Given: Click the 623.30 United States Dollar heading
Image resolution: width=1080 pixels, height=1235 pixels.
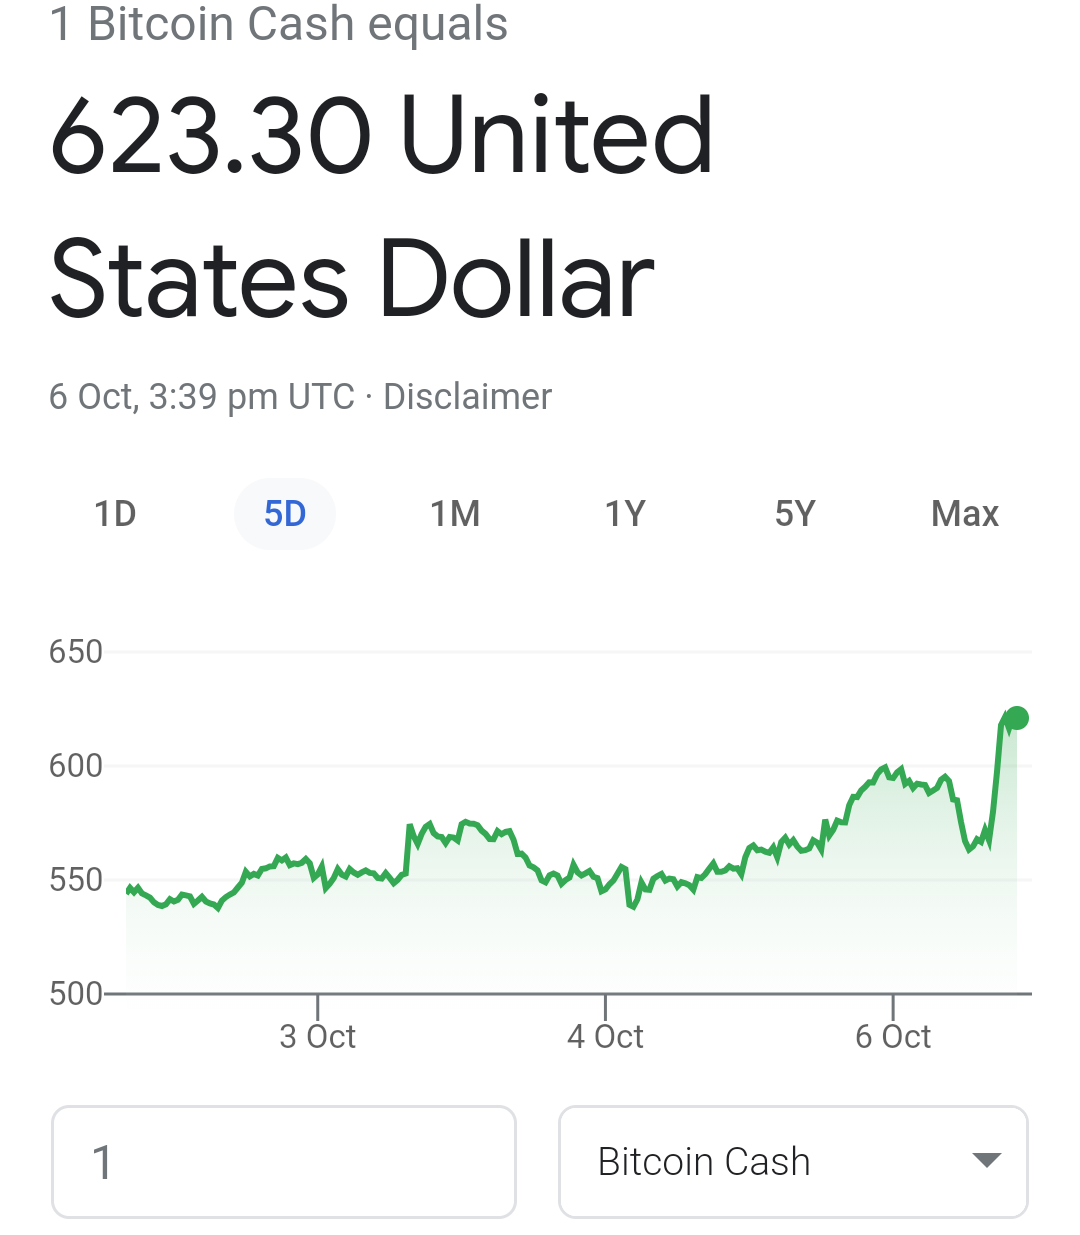Looking at the screenshot, I should (382, 207).
